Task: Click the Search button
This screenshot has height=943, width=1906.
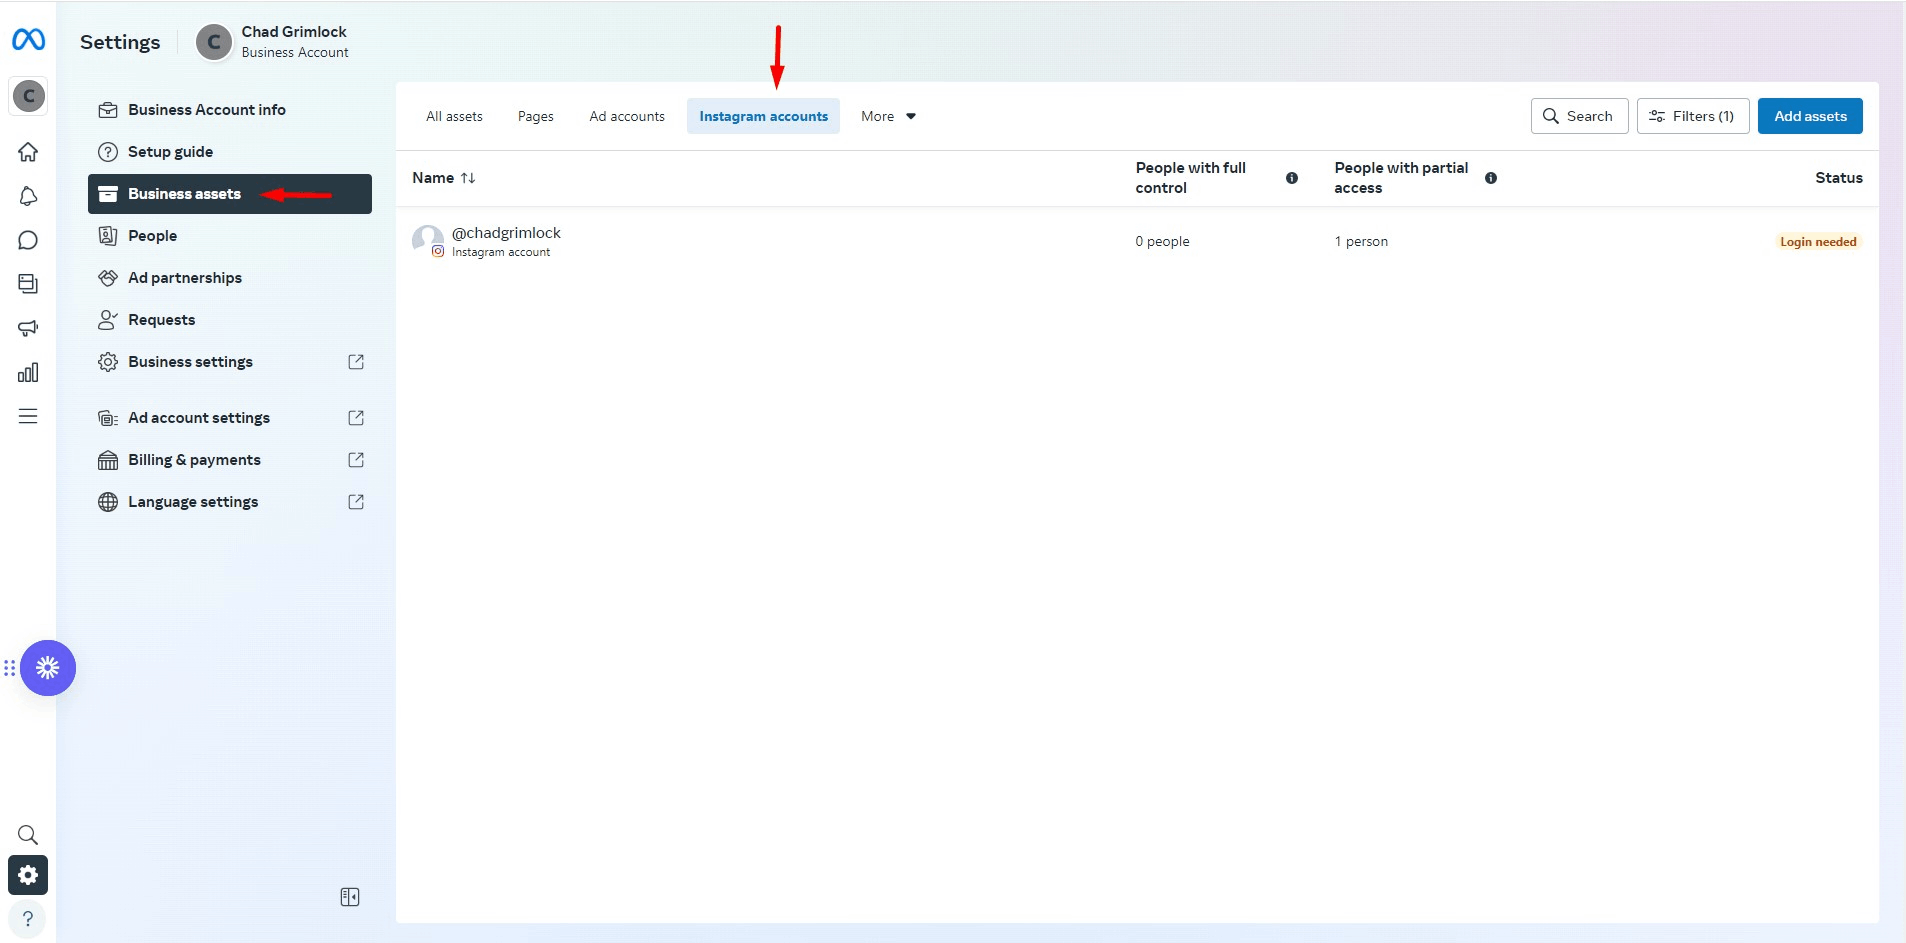Action: click(x=1579, y=116)
